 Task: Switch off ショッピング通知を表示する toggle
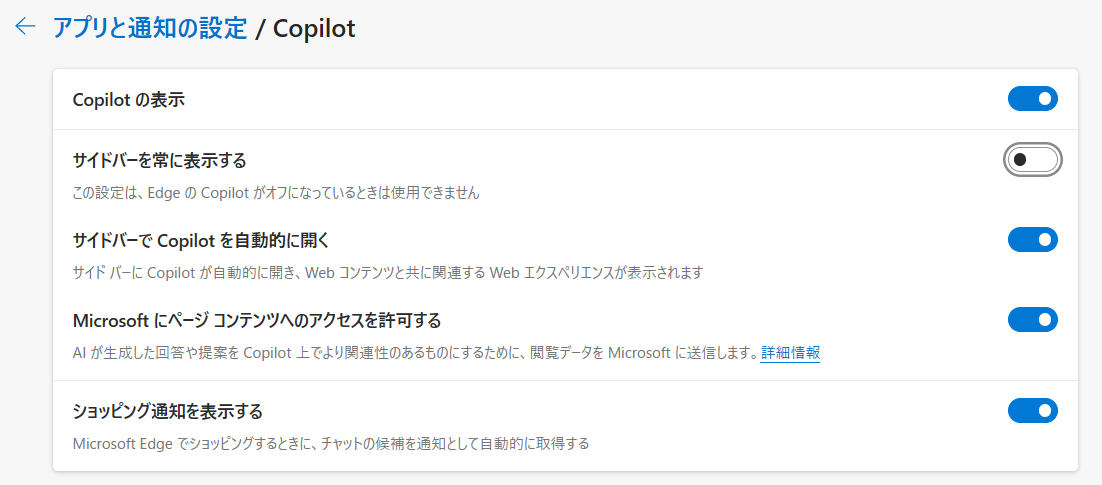[x=1032, y=410]
